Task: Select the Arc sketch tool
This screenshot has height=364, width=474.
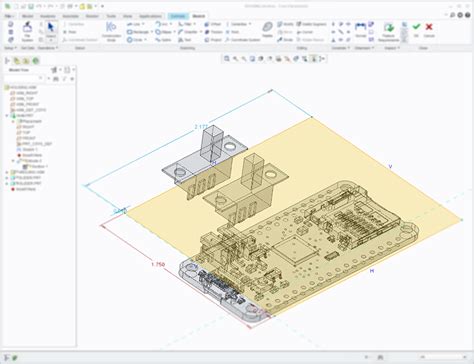Action: click(x=162, y=24)
